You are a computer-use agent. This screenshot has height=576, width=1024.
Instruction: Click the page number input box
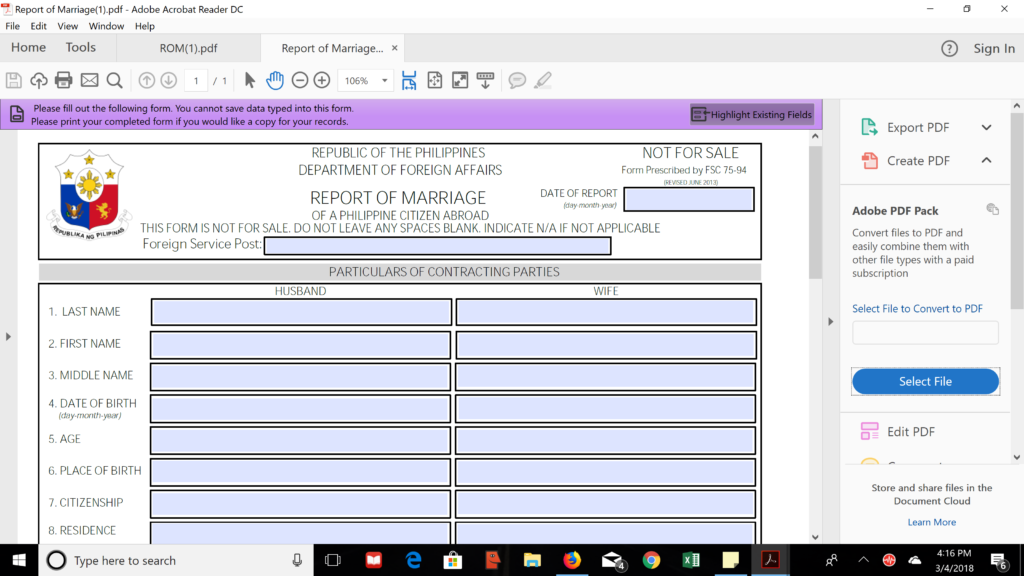(x=196, y=80)
